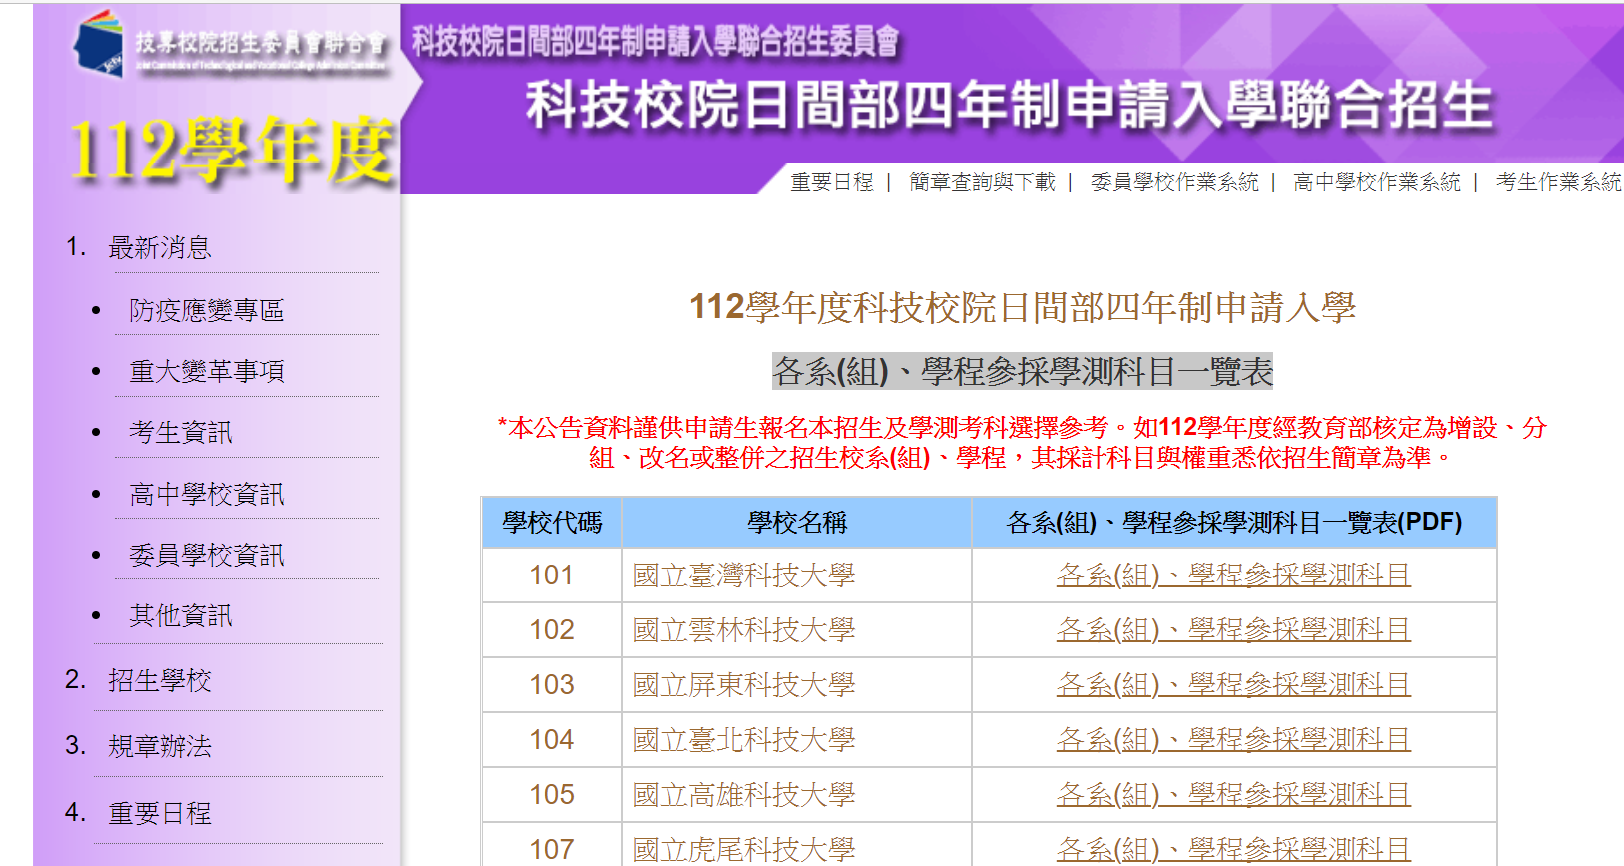Click the highlighted 各系(組)、學程參採學測科目一覽表 heading
1624x866 pixels.
coord(1022,371)
